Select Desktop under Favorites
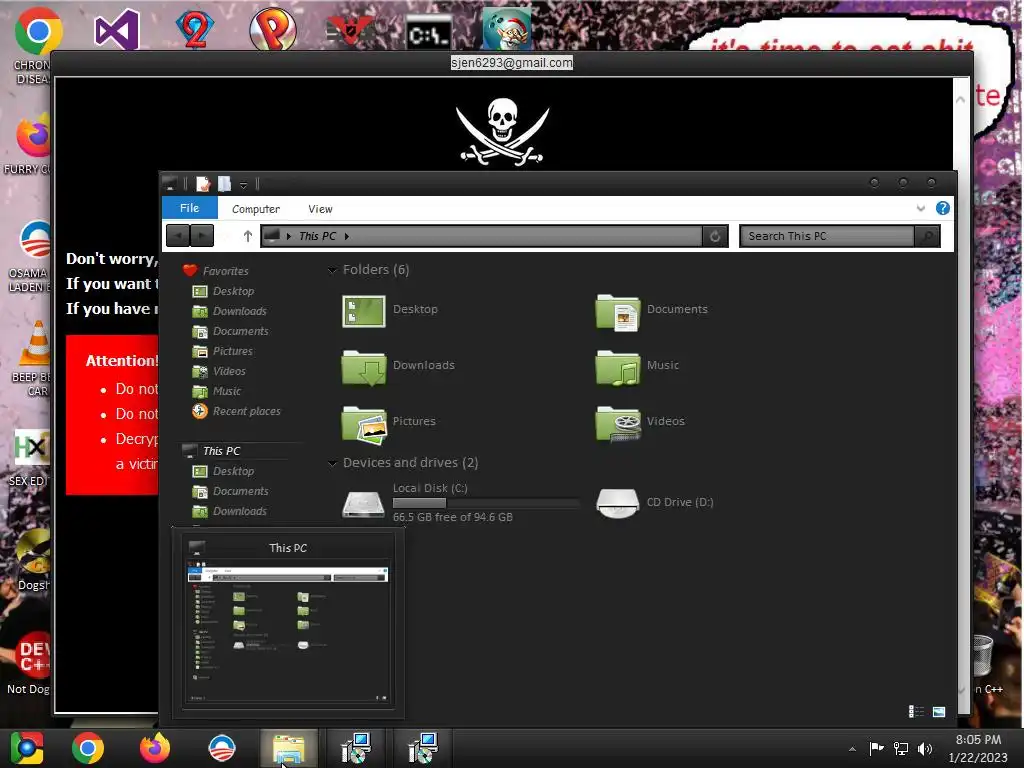1024x768 pixels. 223,291
